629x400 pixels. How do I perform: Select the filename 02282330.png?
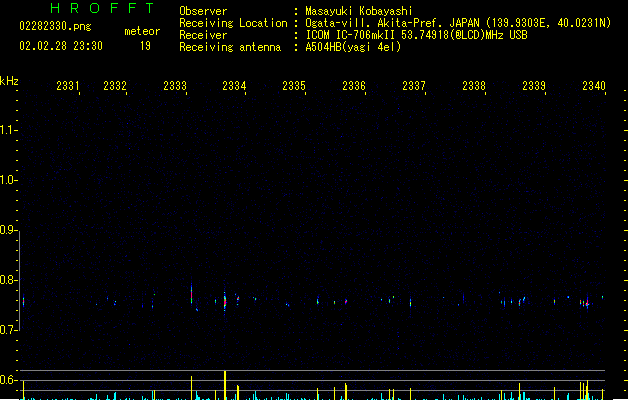(55, 26)
